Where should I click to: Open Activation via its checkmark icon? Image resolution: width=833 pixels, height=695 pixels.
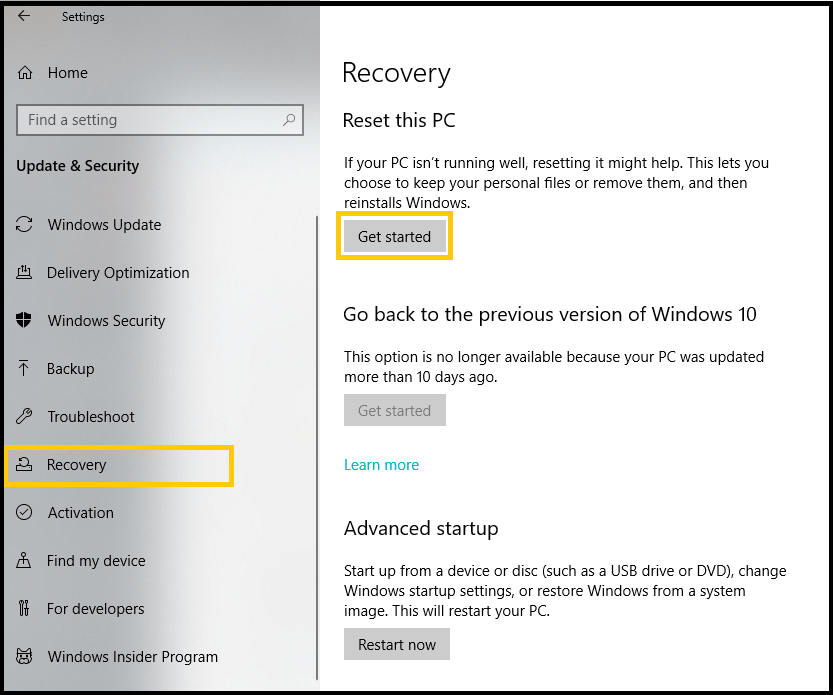[28, 513]
